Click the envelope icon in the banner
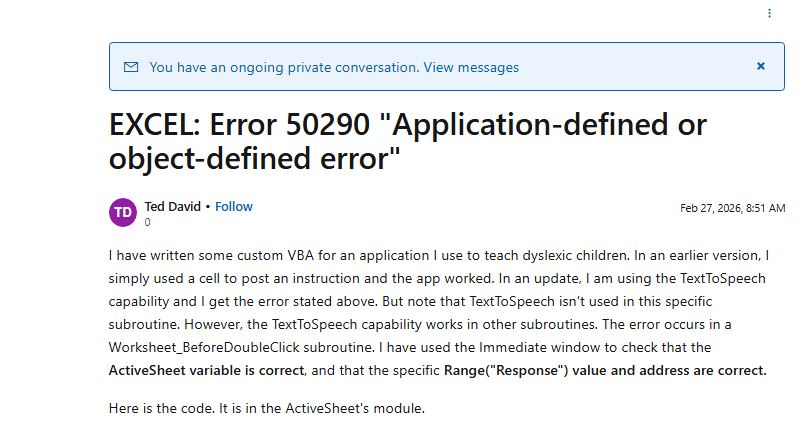The height and width of the screenshot is (426, 806). point(131,67)
